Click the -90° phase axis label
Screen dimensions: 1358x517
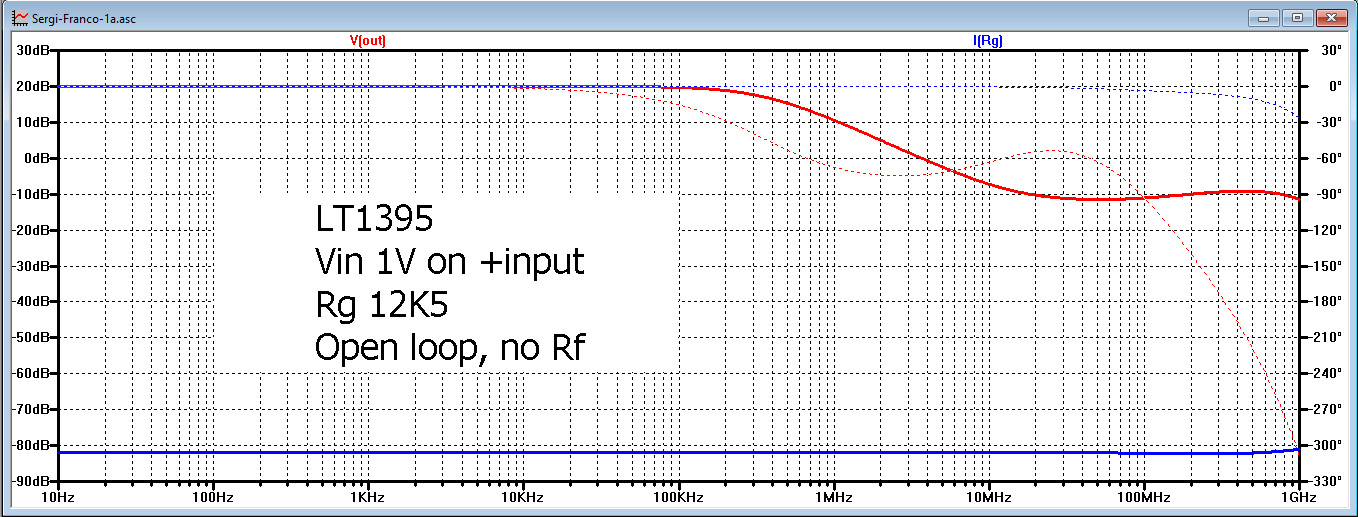(x=1328, y=194)
